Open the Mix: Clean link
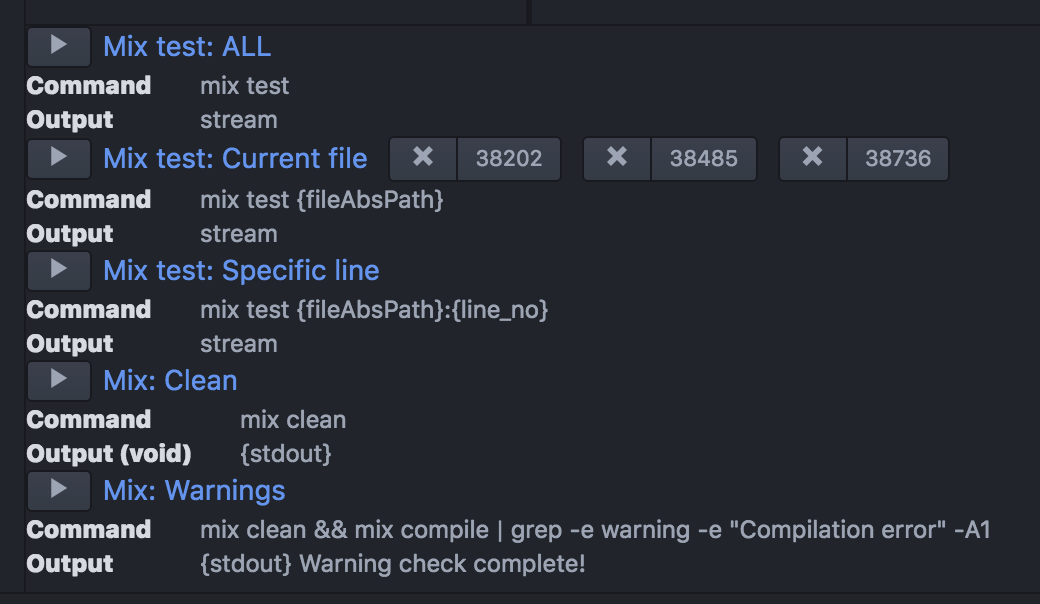Screen dimensions: 1040x604 point(170,381)
